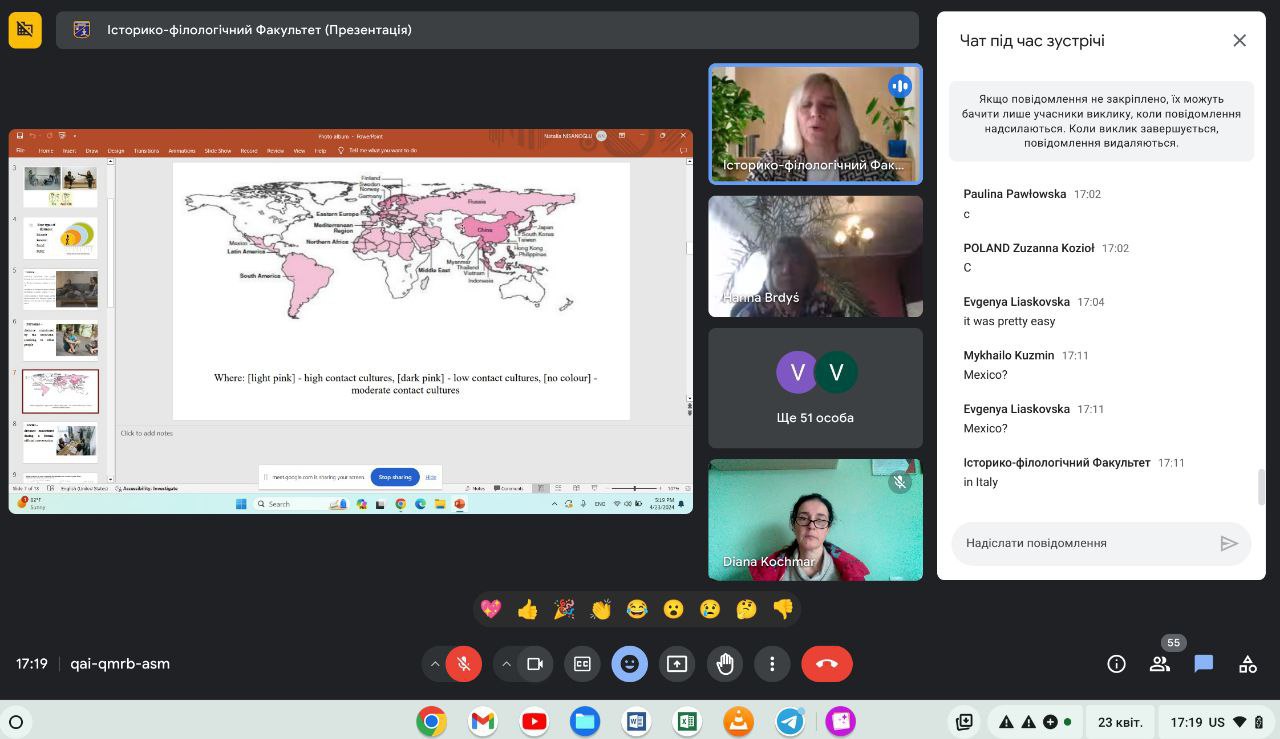Screen dimensions: 1280x739
Task: Open Review tab in shared PowerPoint
Action: click(x=275, y=151)
